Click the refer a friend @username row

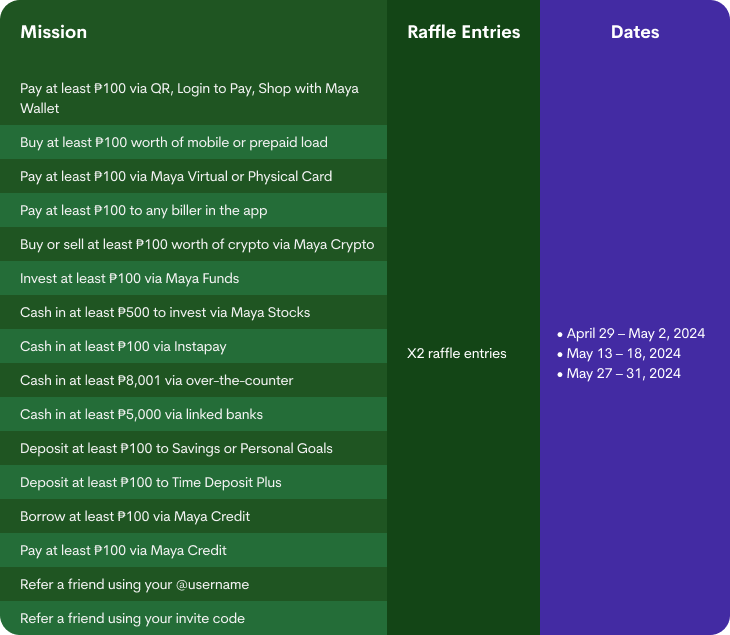134,584
